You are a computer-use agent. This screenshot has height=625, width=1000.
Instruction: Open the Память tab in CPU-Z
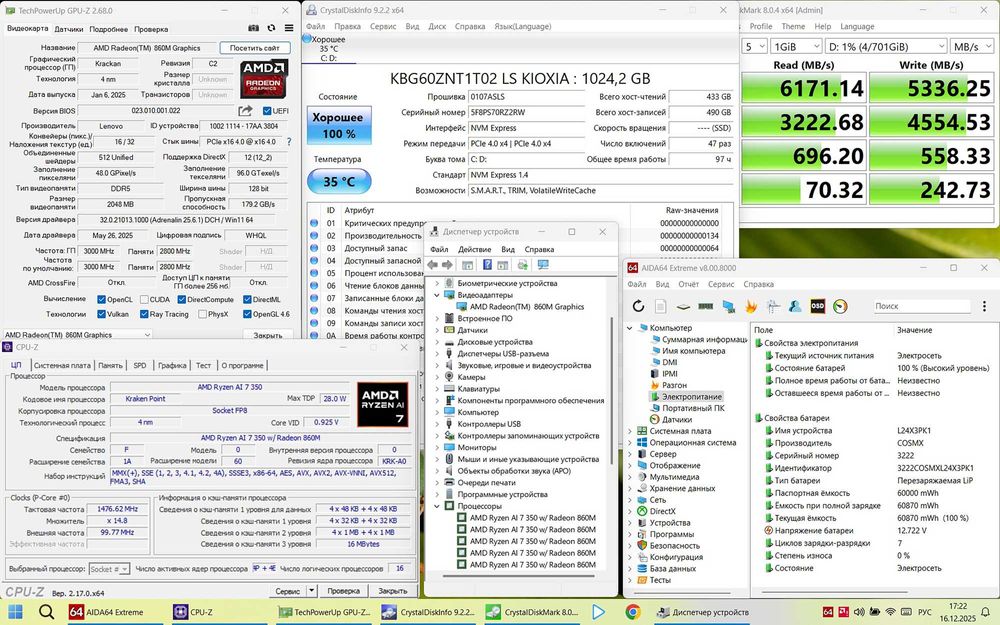pyautogui.click(x=110, y=365)
